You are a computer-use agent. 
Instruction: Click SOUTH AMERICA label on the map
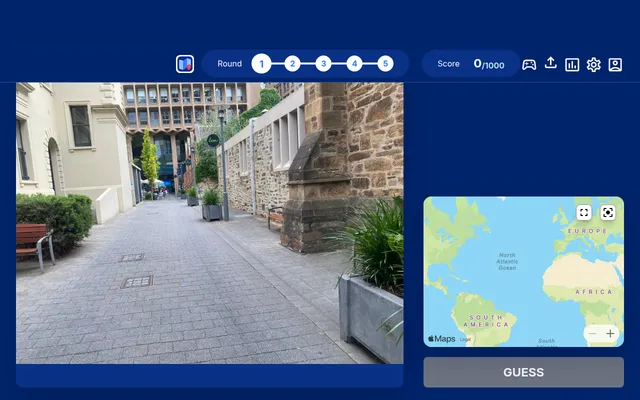[x=486, y=321]
